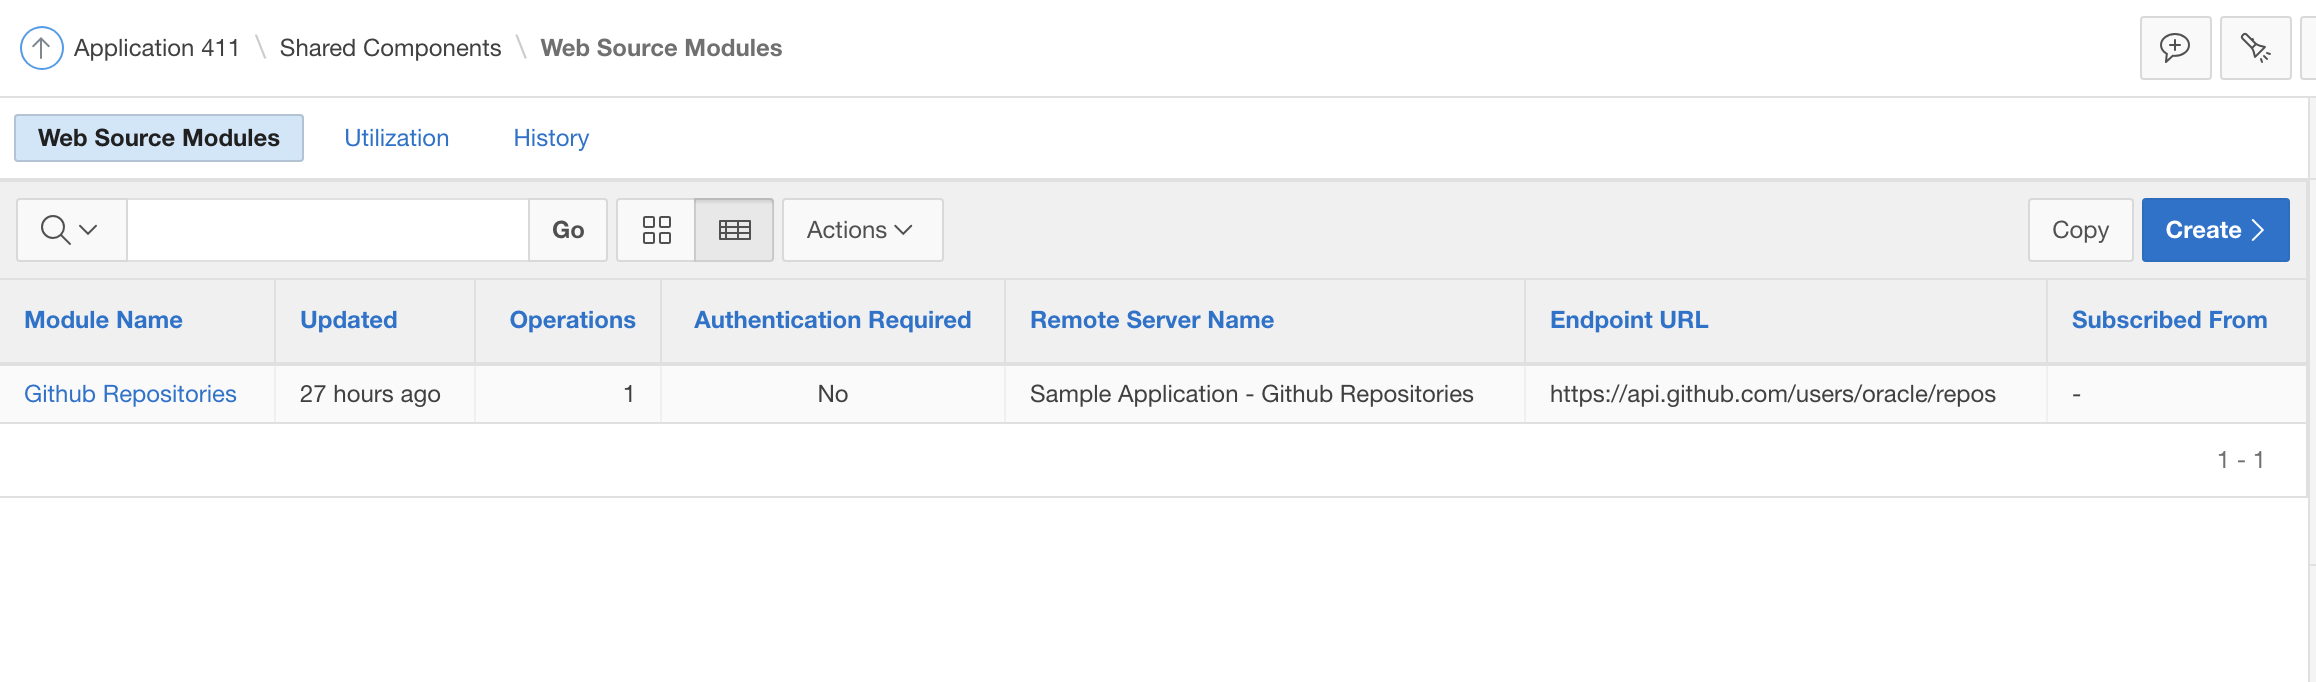The width and height of the screenshot is (2316, 682).
Task: Open the History tab
Action: coord(551,138)
